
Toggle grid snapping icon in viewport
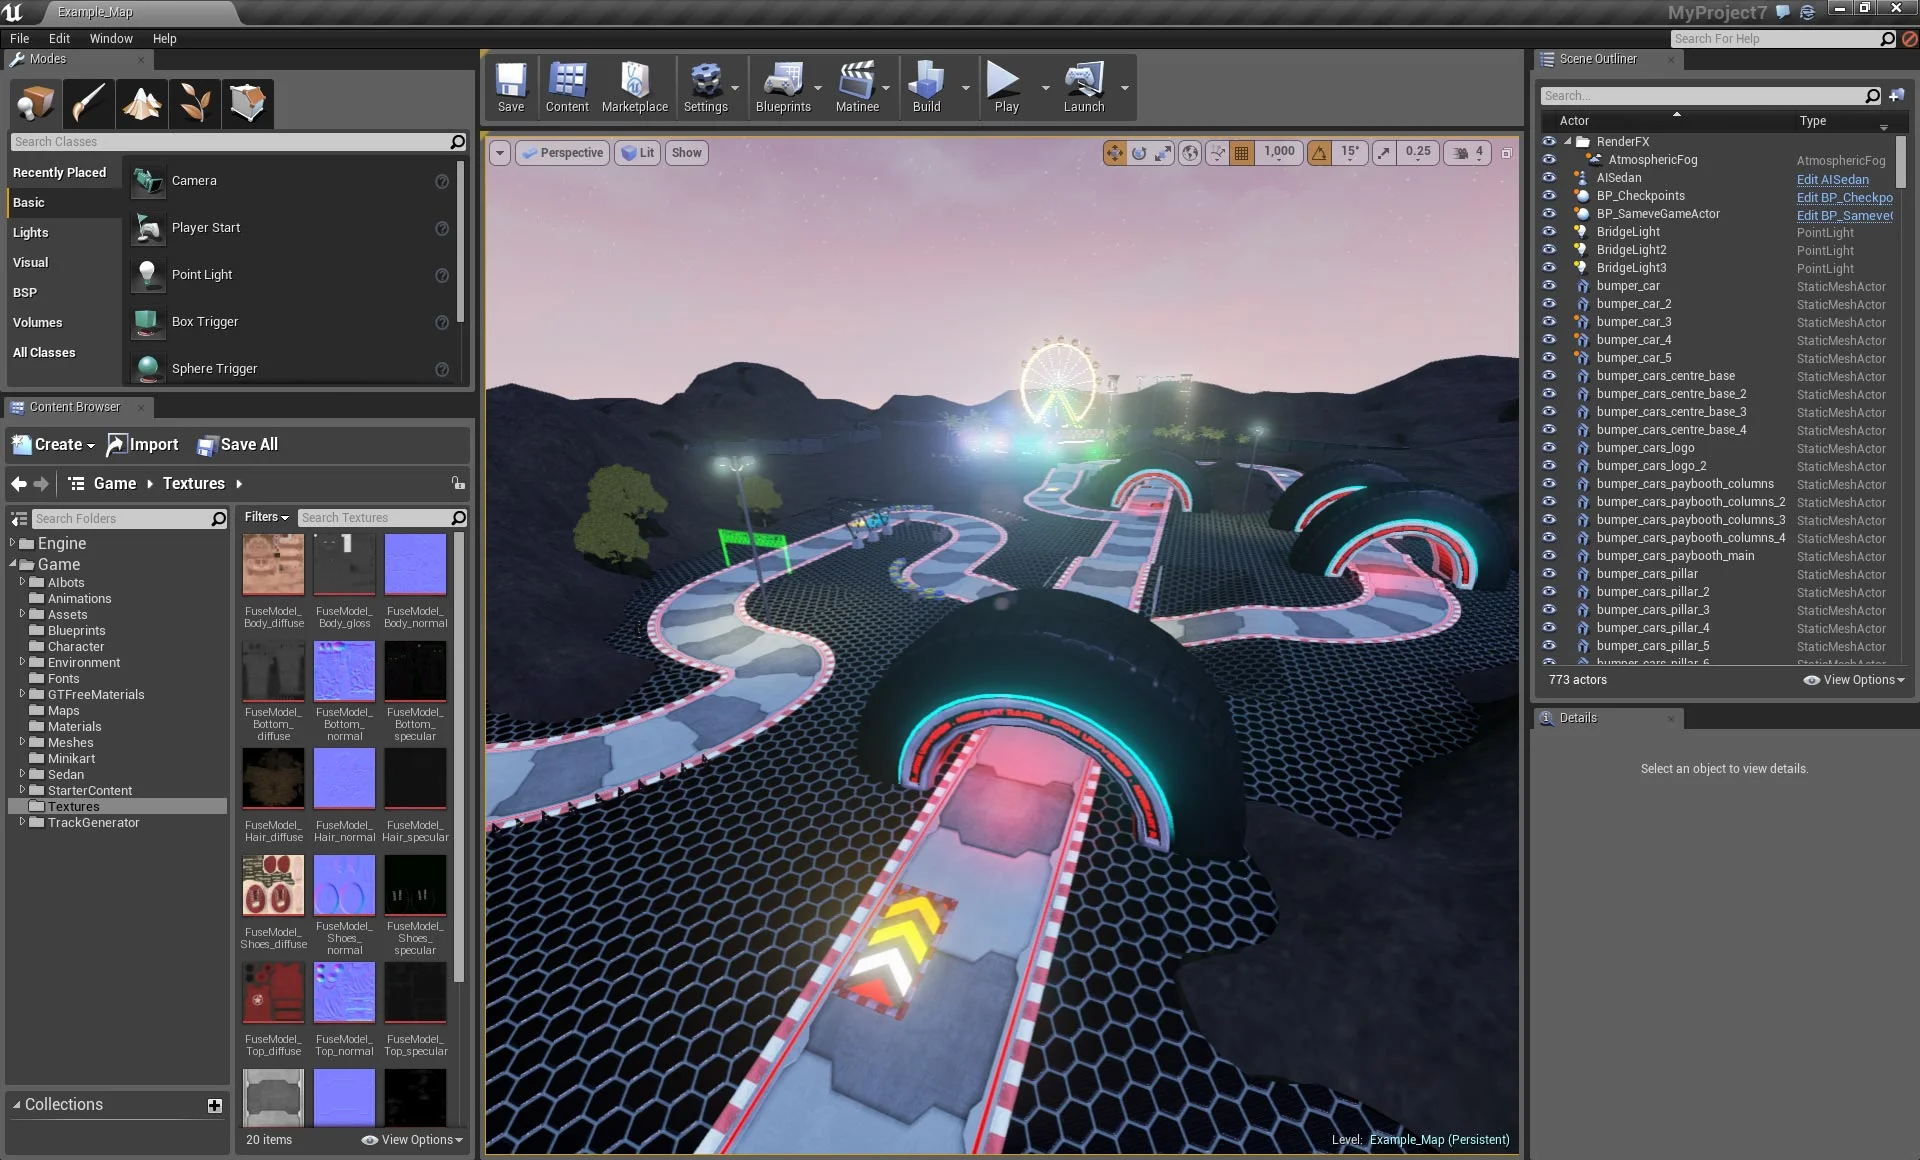1241,153
